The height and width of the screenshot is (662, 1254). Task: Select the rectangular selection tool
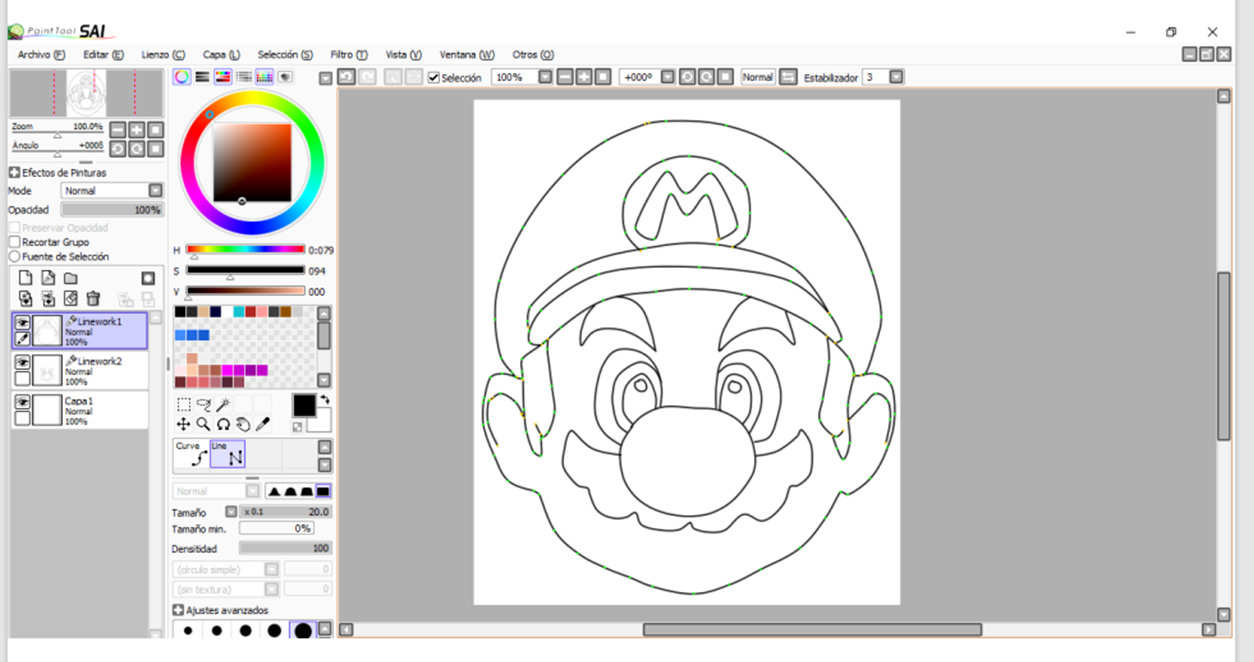[184, 405]
